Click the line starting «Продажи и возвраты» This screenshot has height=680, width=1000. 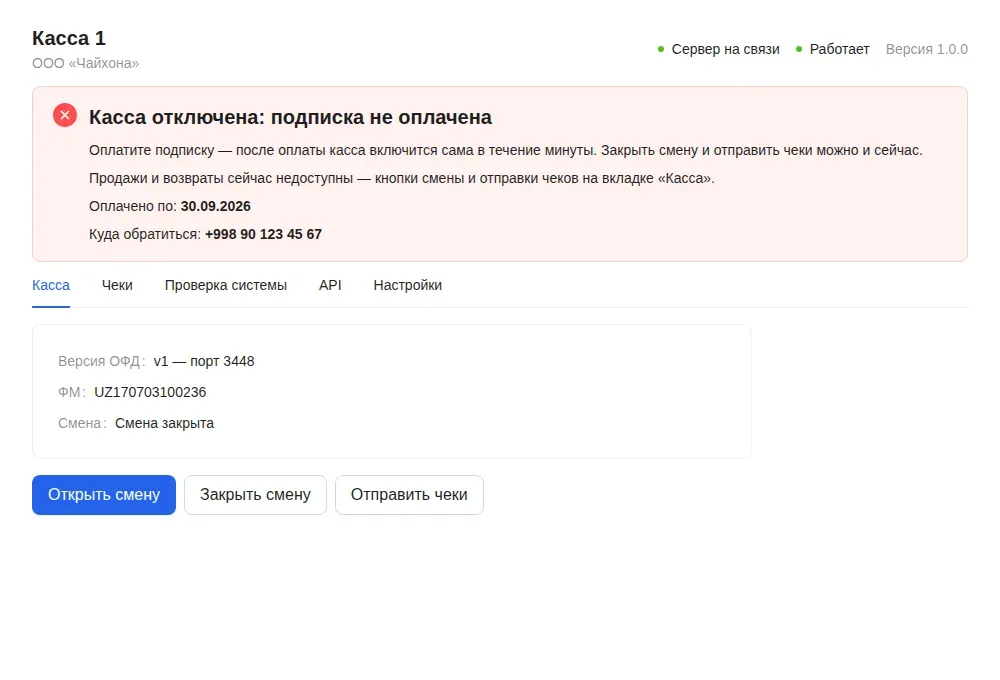pyautogui.click(x=402, y=179)
